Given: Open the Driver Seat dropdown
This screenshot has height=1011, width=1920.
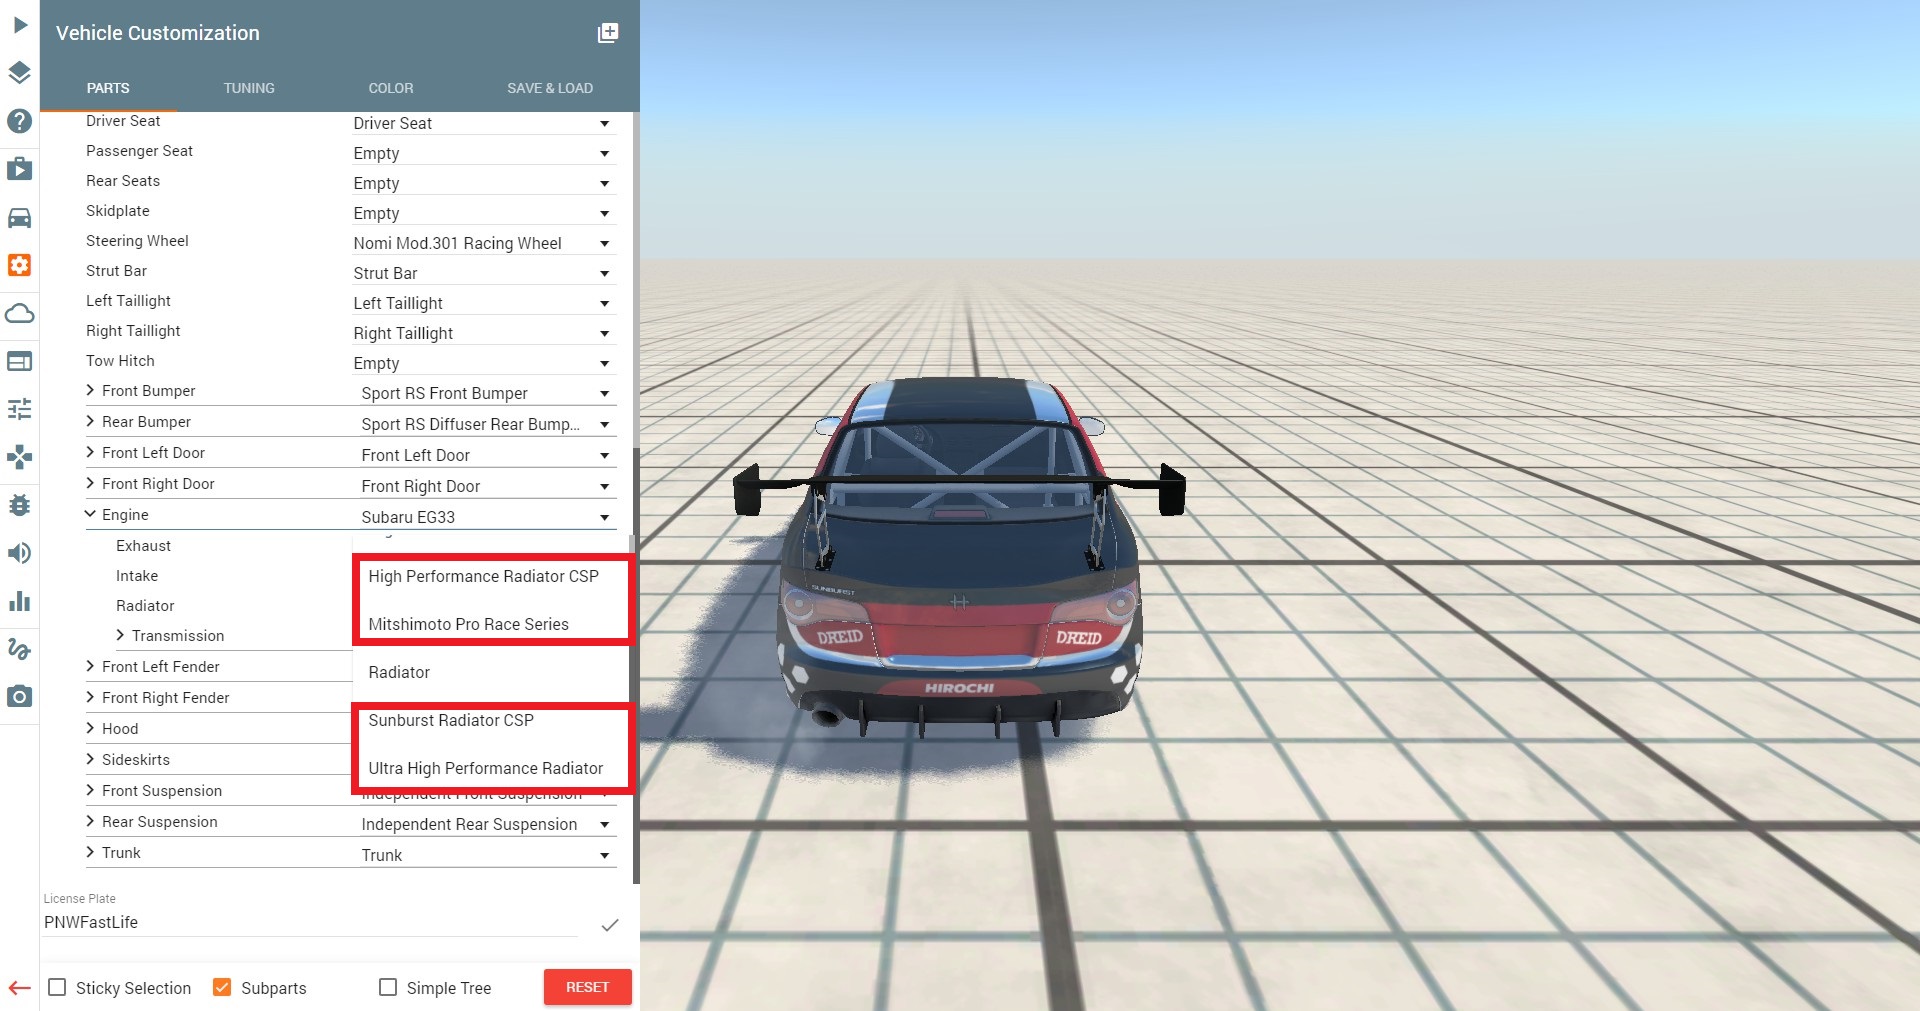Looking at the screenshot, I should tap(483, 123).
